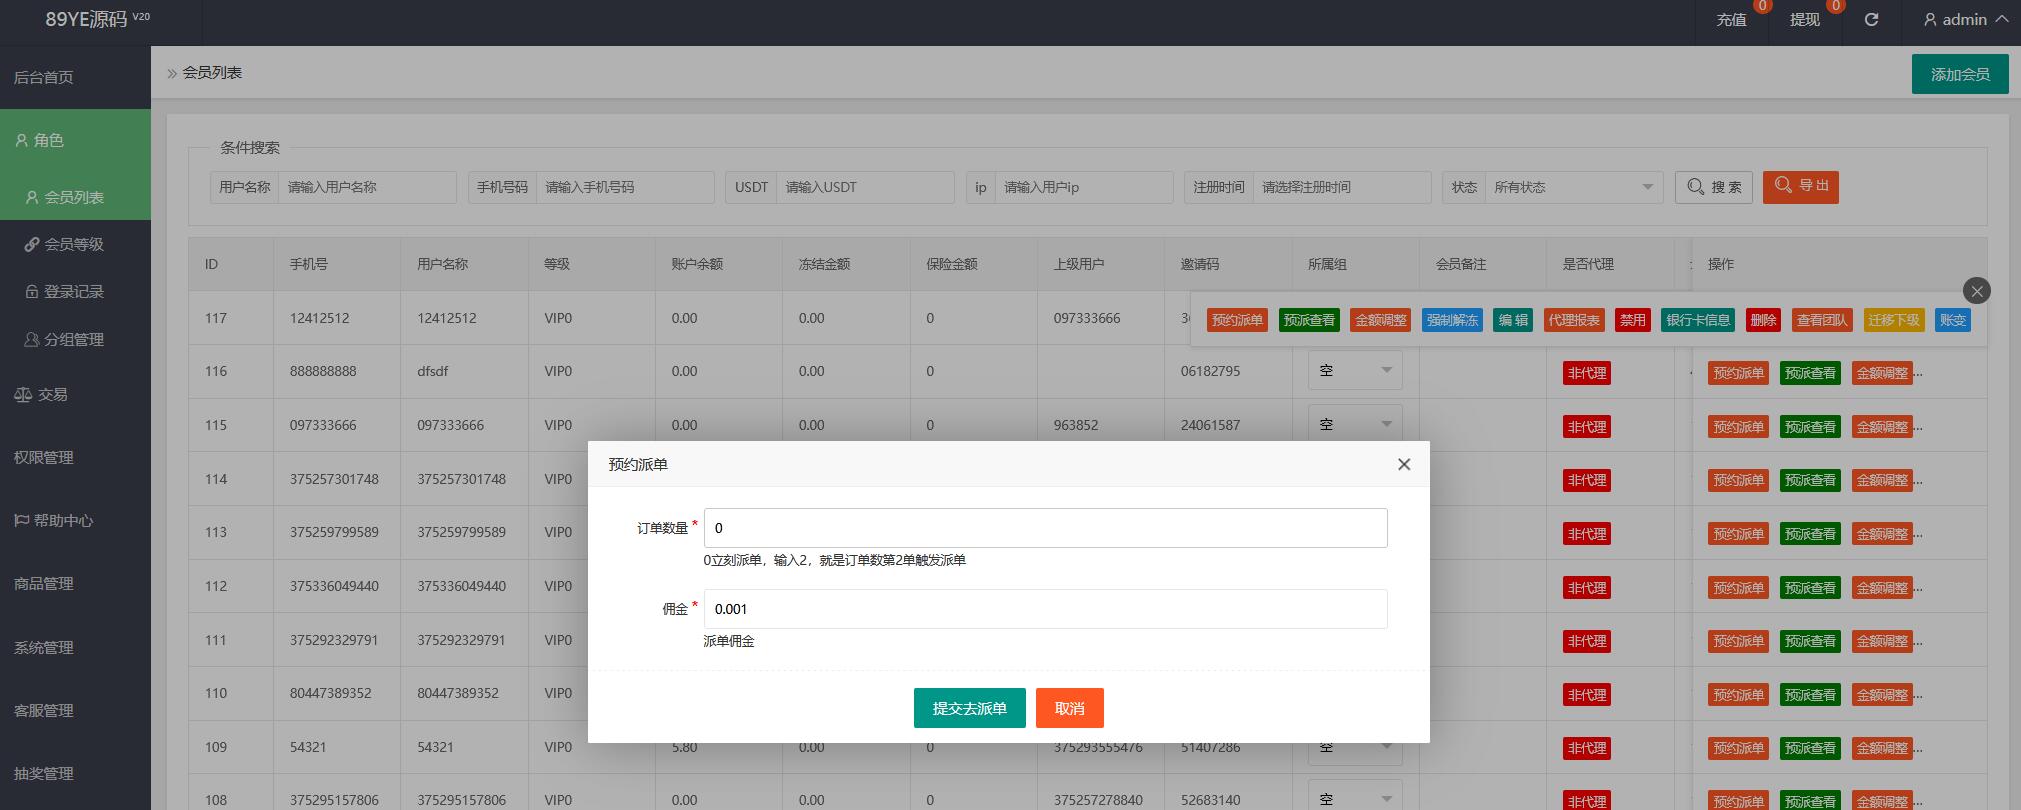Click the breadcrumb arrows before 会员列表
The width and height of the screenshot is (2021, 810).
172,73
